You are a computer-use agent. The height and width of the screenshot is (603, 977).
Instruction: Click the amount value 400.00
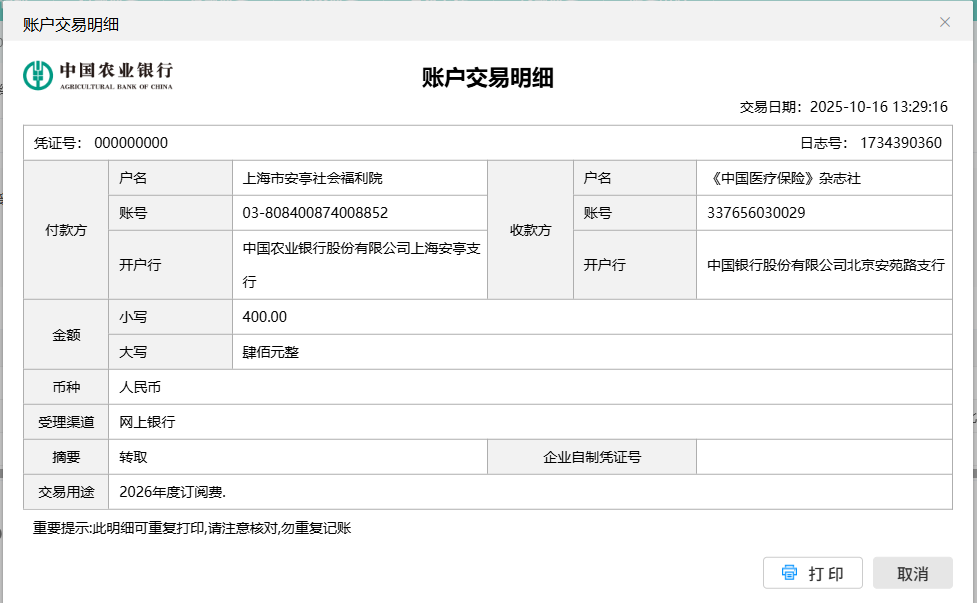pyautogui.click(x=265, y=317)
